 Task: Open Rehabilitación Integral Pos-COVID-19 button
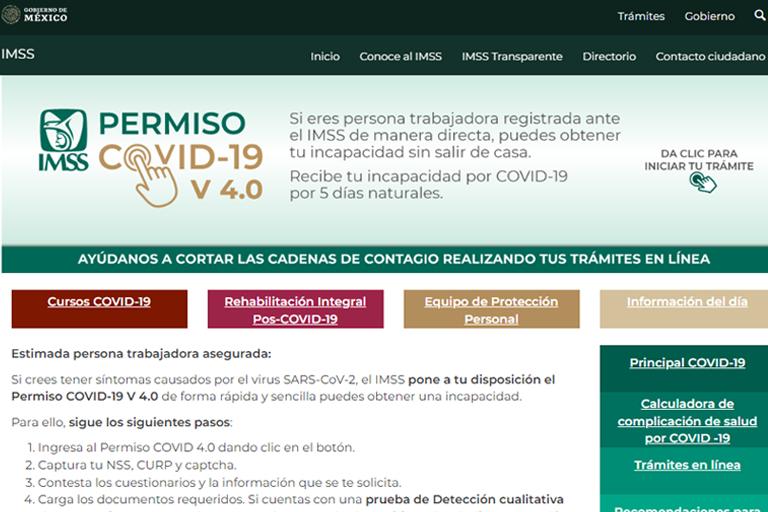(295, 310)
